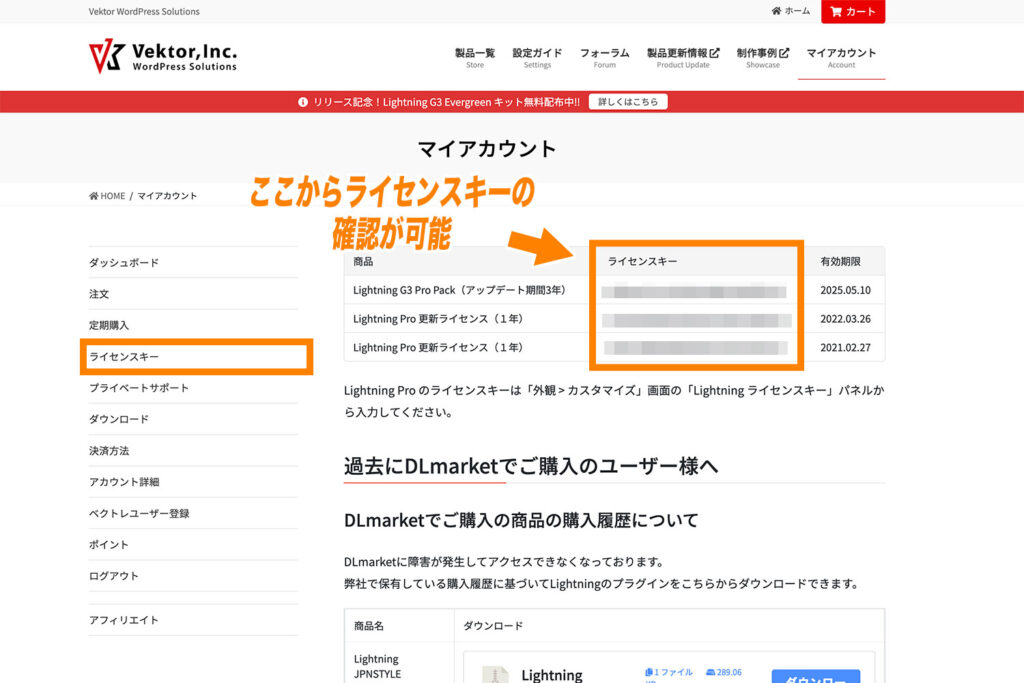Click the external-link icon beside 制作事例

tap(784, 51)
